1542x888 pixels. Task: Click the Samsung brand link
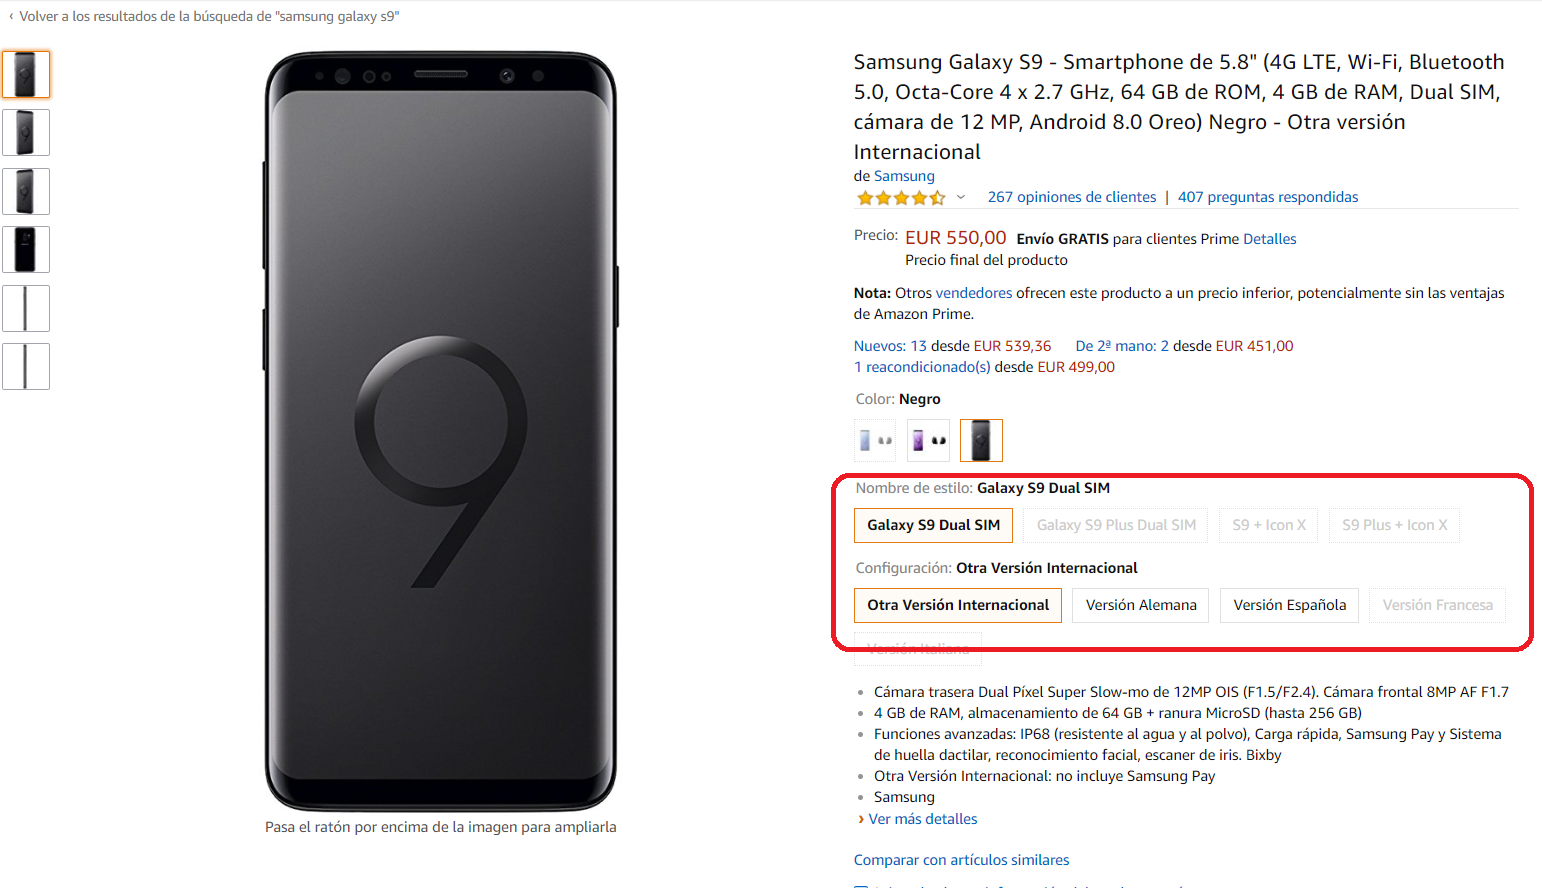[904, 176]
